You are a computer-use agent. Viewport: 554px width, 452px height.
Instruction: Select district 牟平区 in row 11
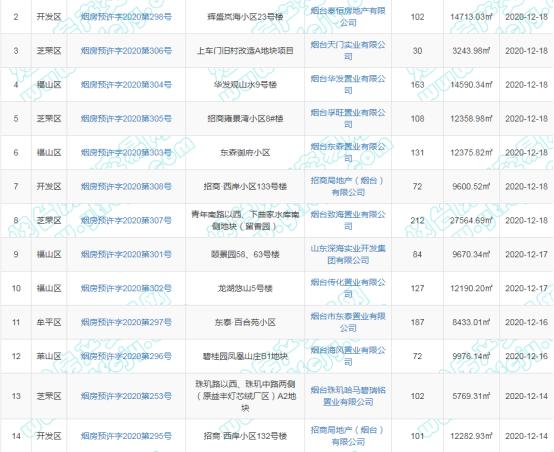[x=49, y=322]
